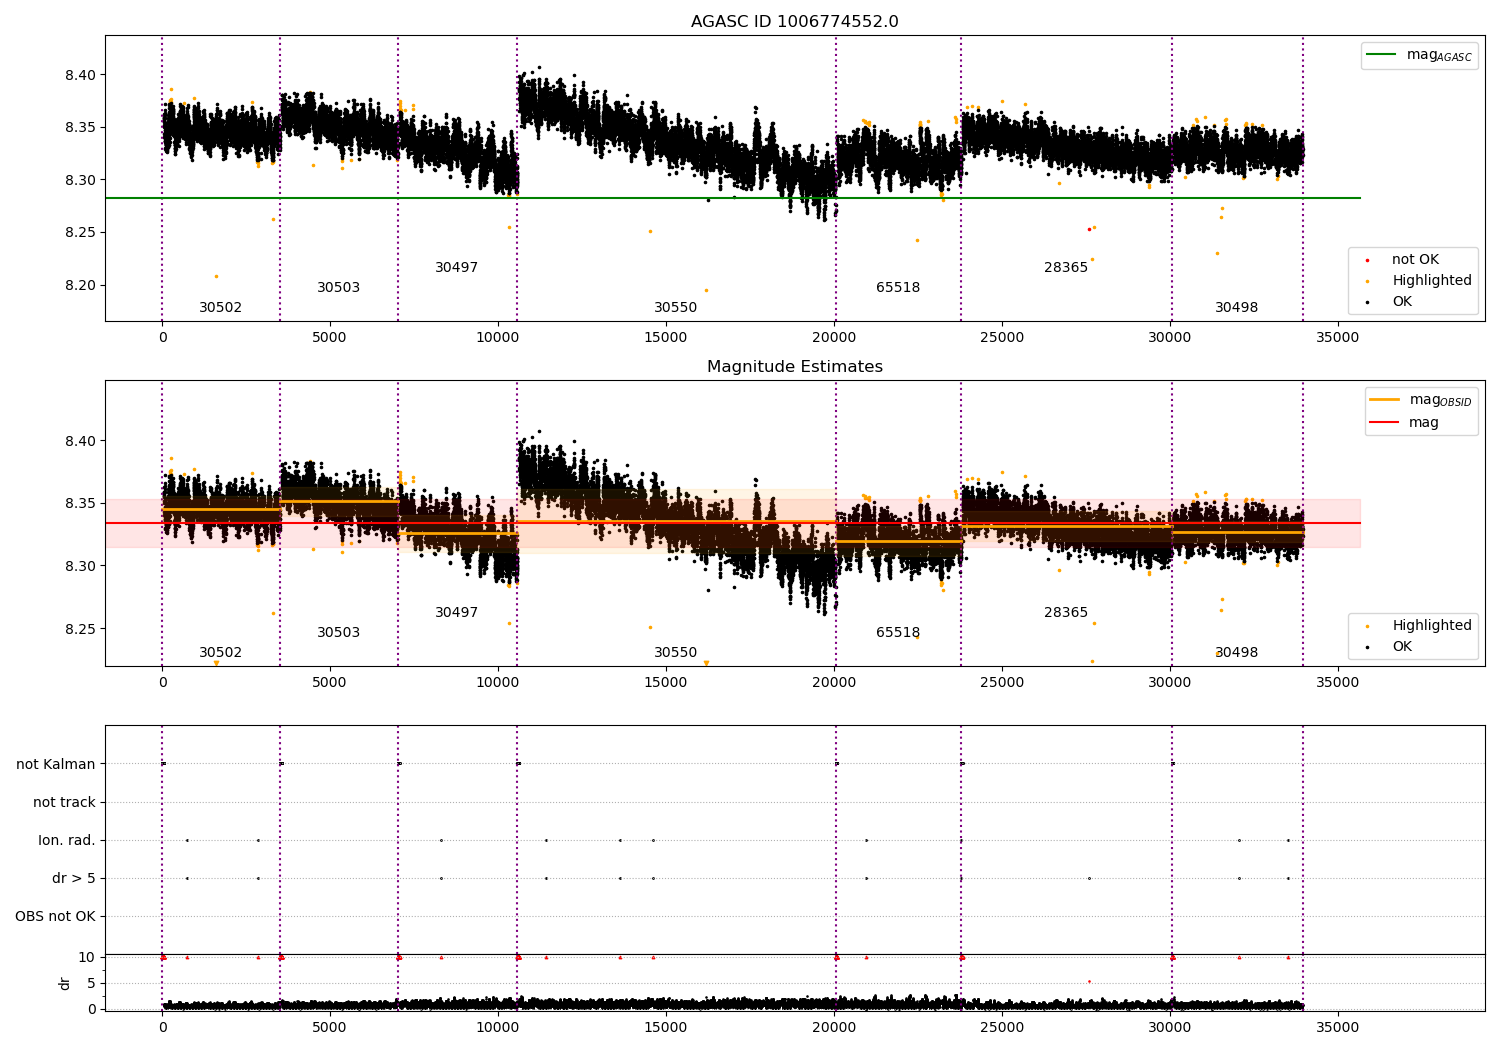
Task: Click the 'dr' axis label
Action: pyautogui.click(x=65, y=983)
